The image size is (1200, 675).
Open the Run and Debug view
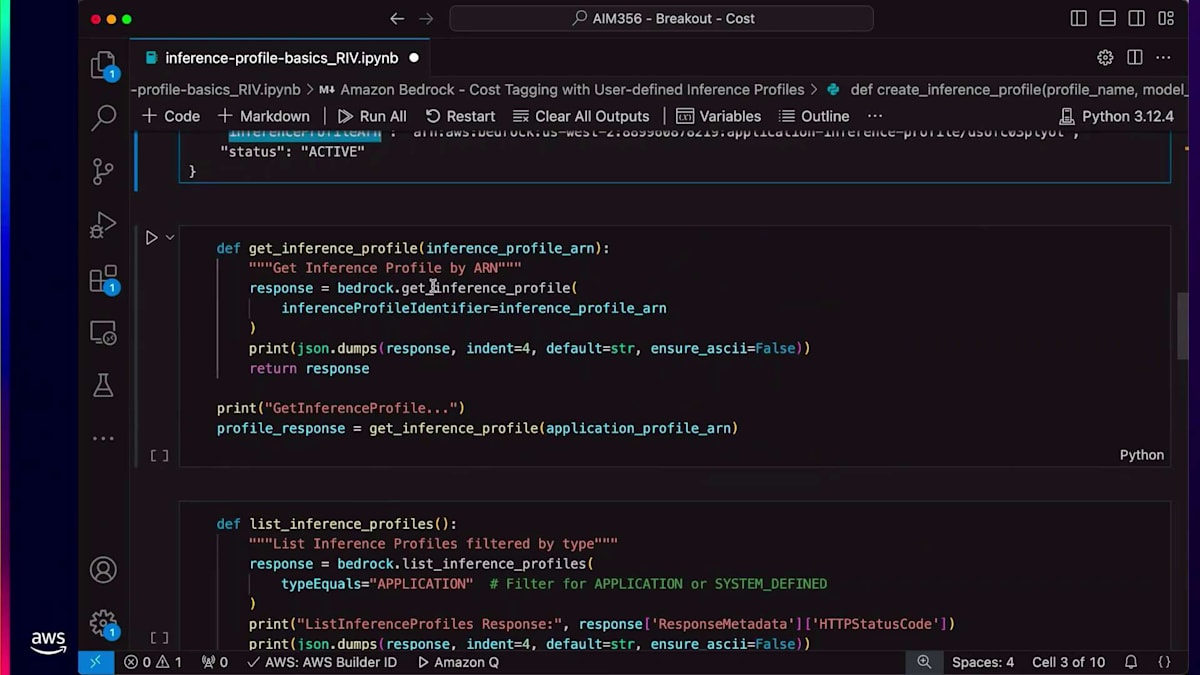[x=104, y=225]
